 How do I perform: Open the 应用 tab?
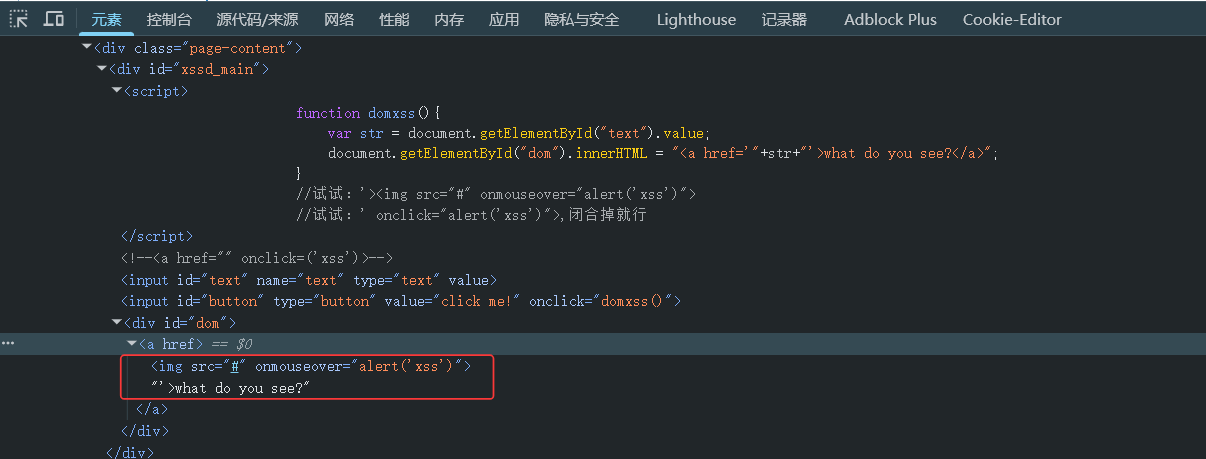pyautogui.click(x=504, y=19)
